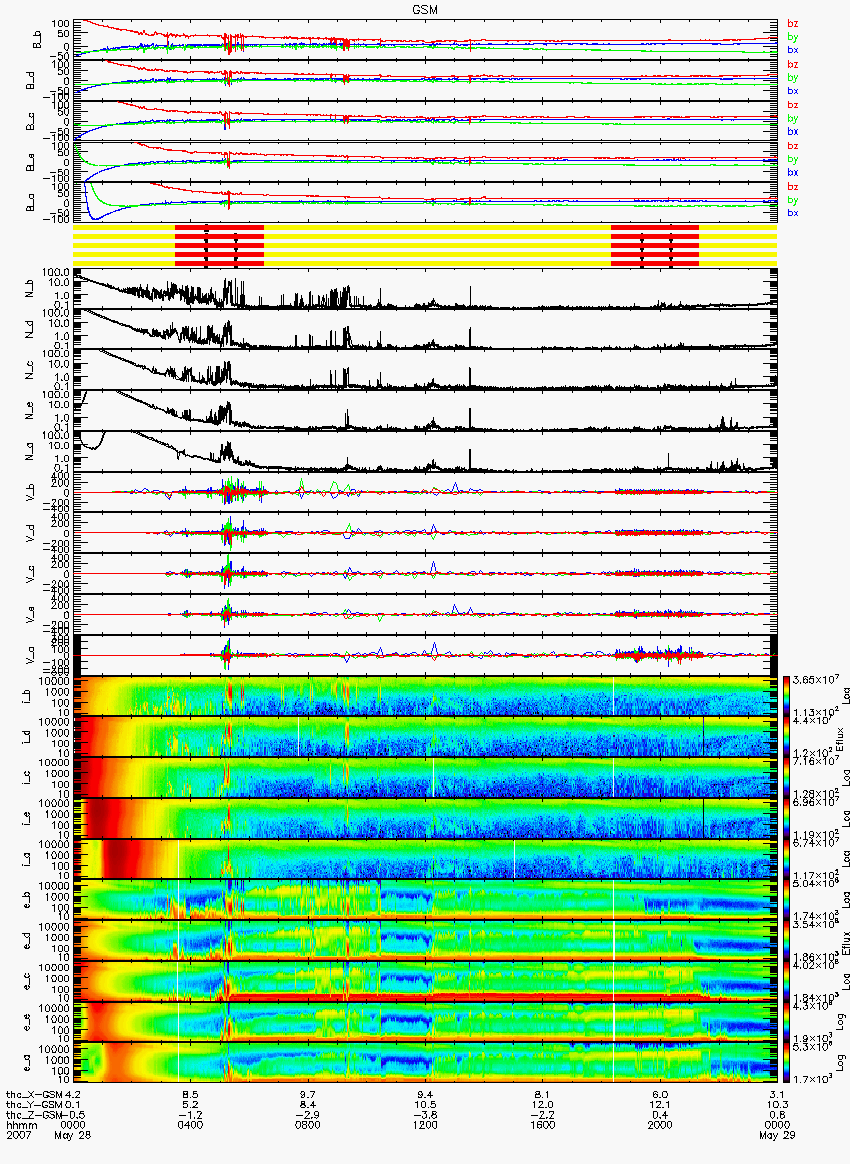The width and height of the screenshot is (850, 1164).
Task: Select the N_d density panel label
Action: click(x=30, y=331)
